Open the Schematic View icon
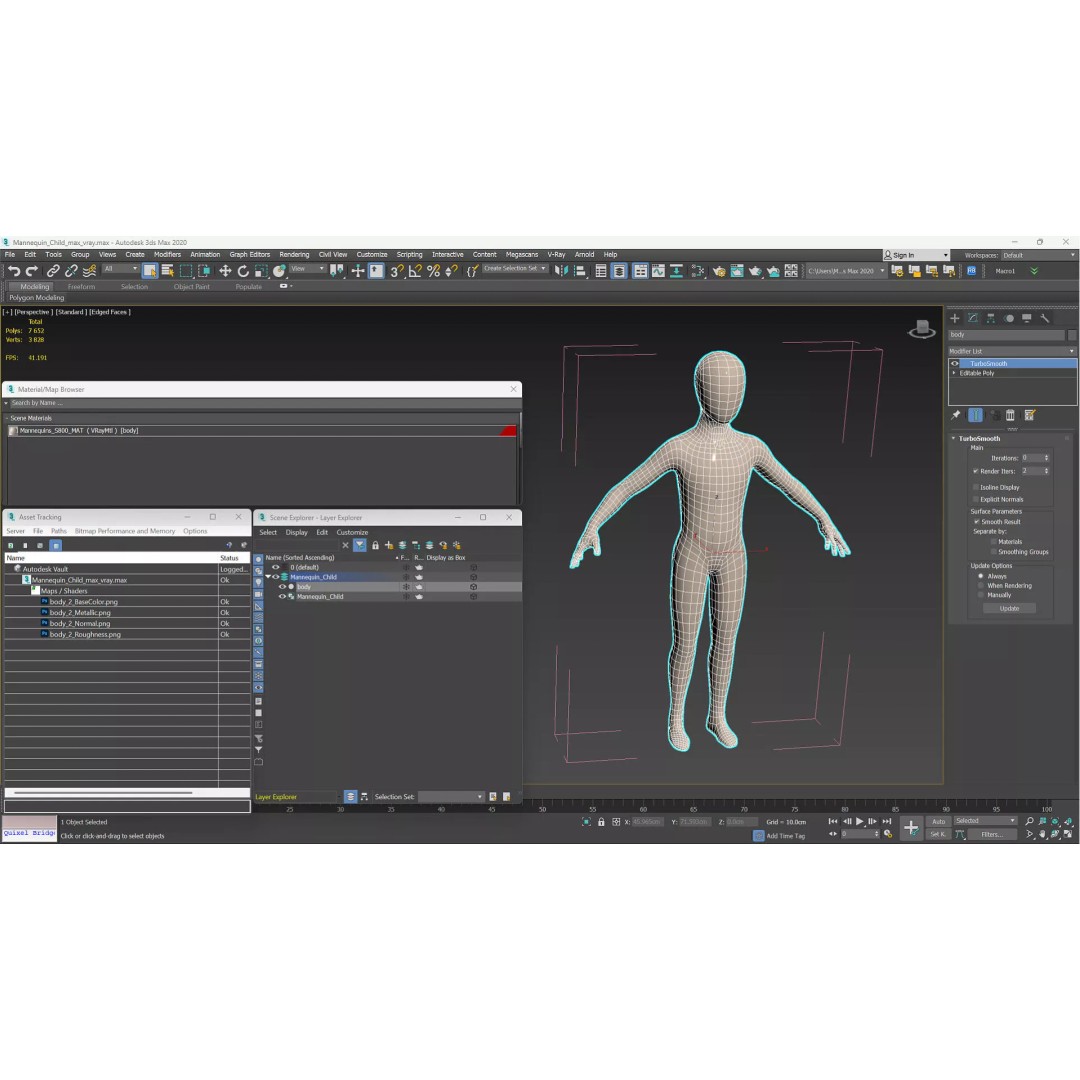Image resolution: width=1080 pixels, height=1080 pixels. 697,271
